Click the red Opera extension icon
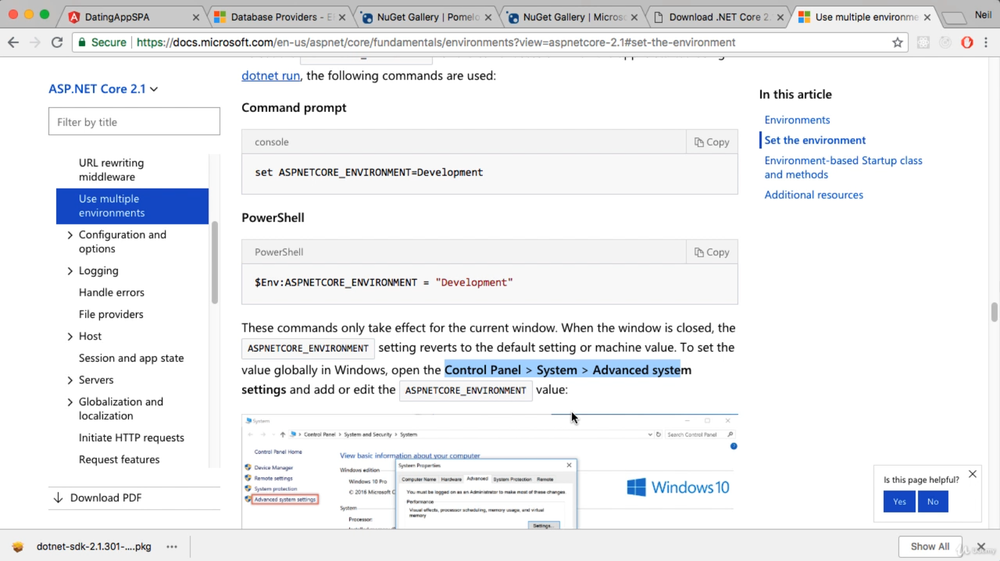The width and height of the screenshot is (1000, 561). (x=967, y=42)
